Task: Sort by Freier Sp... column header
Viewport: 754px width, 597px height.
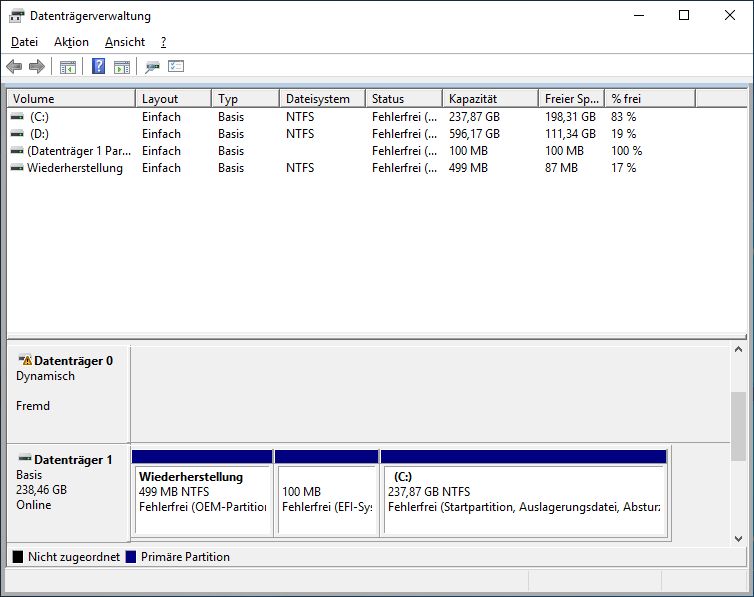Action: coord(571,99)
